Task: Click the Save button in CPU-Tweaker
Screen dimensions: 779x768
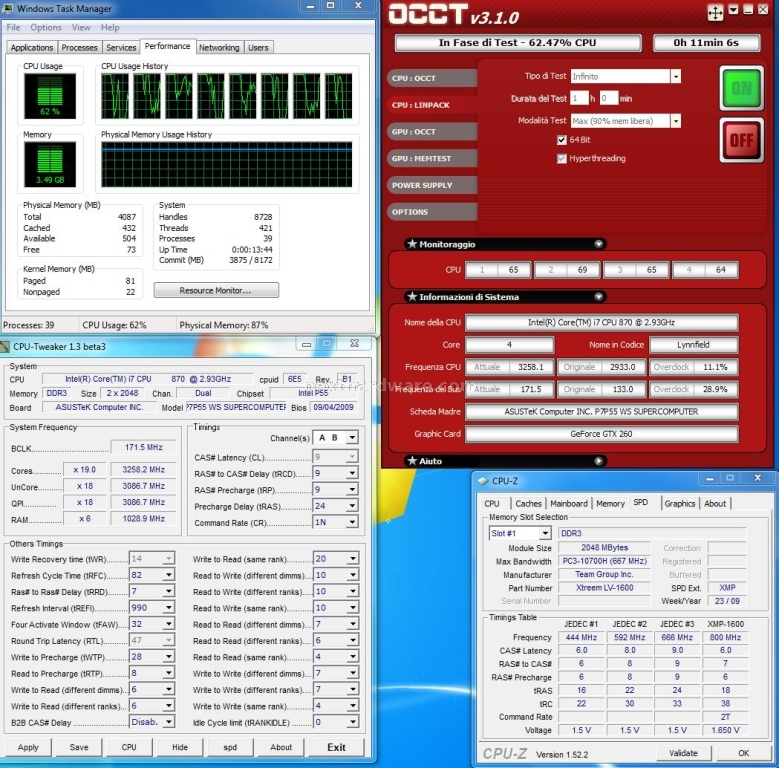Action: click(78, 747)
